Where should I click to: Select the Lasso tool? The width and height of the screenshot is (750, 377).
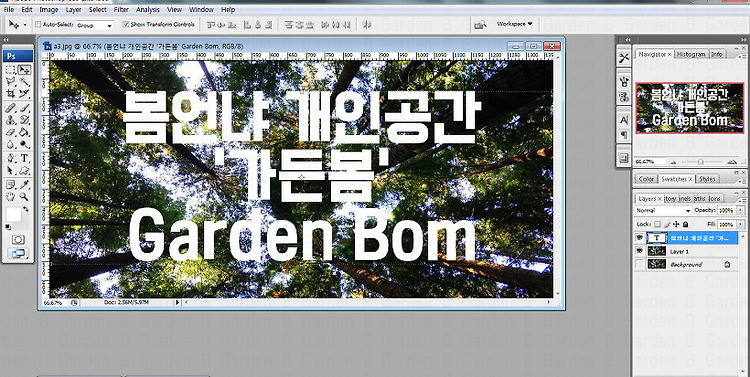[x=11, y=82]
